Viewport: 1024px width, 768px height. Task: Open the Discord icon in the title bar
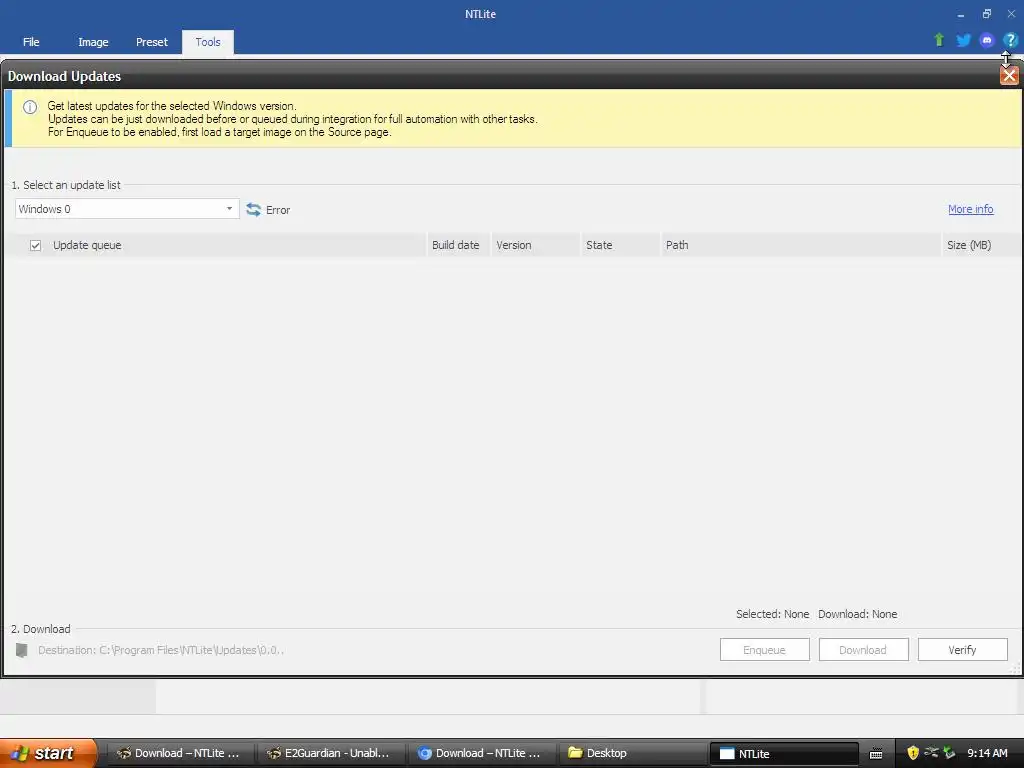click(987, 40)
